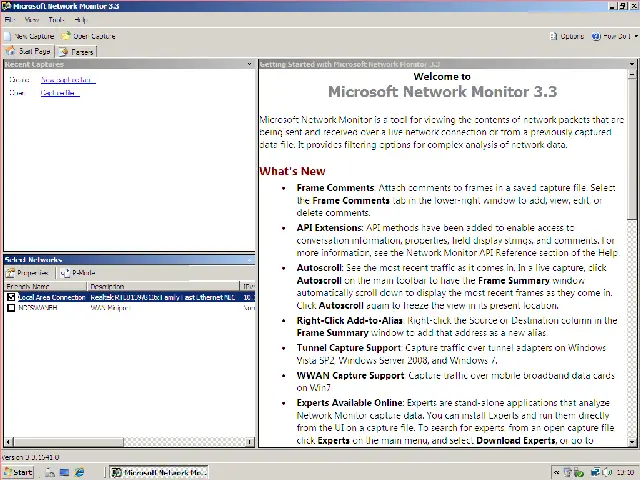The width and height of the screenshot is (640, 480).
Task: Click the Windows Start button
Action: [18, 472]
